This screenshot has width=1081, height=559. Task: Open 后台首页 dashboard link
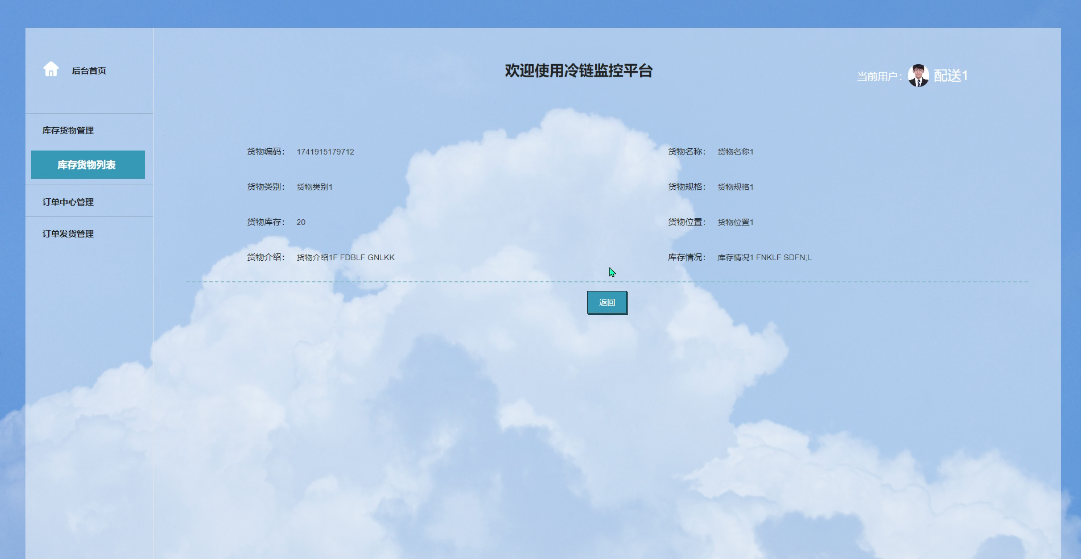tap(89, 71)
